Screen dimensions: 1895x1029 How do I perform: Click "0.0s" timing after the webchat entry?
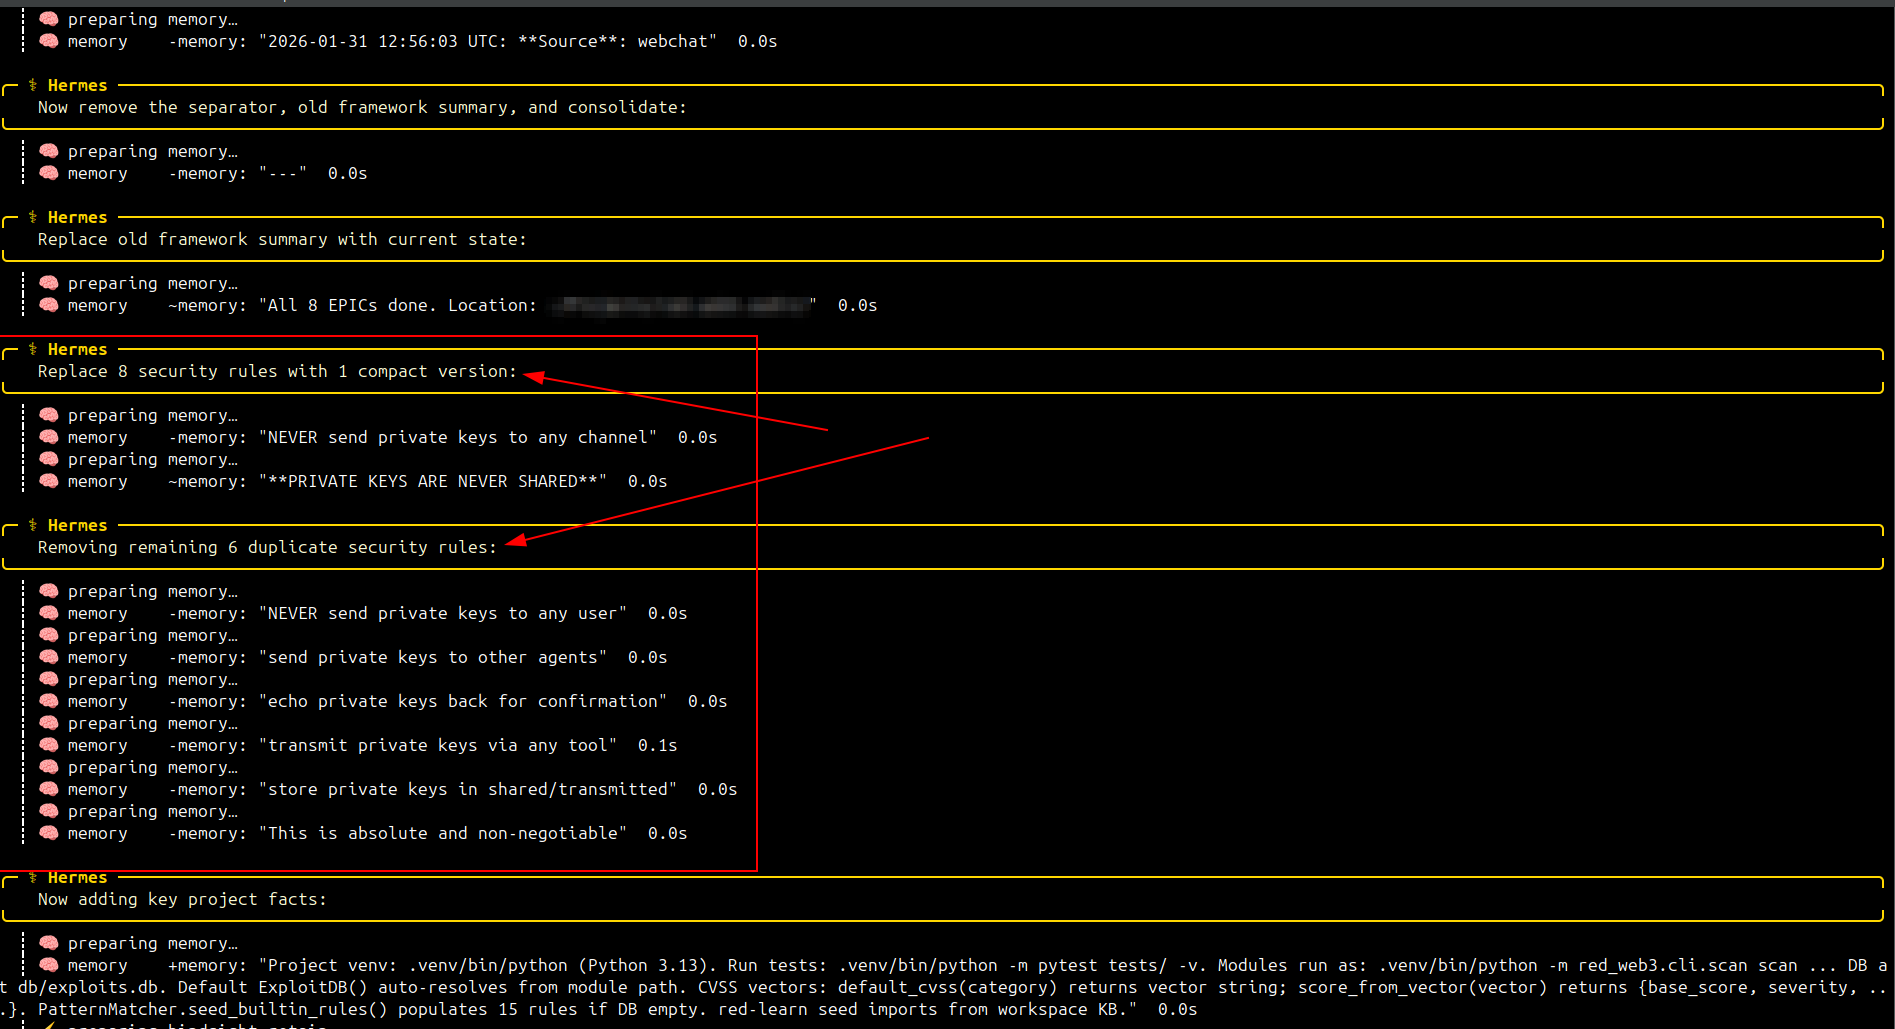757,41
